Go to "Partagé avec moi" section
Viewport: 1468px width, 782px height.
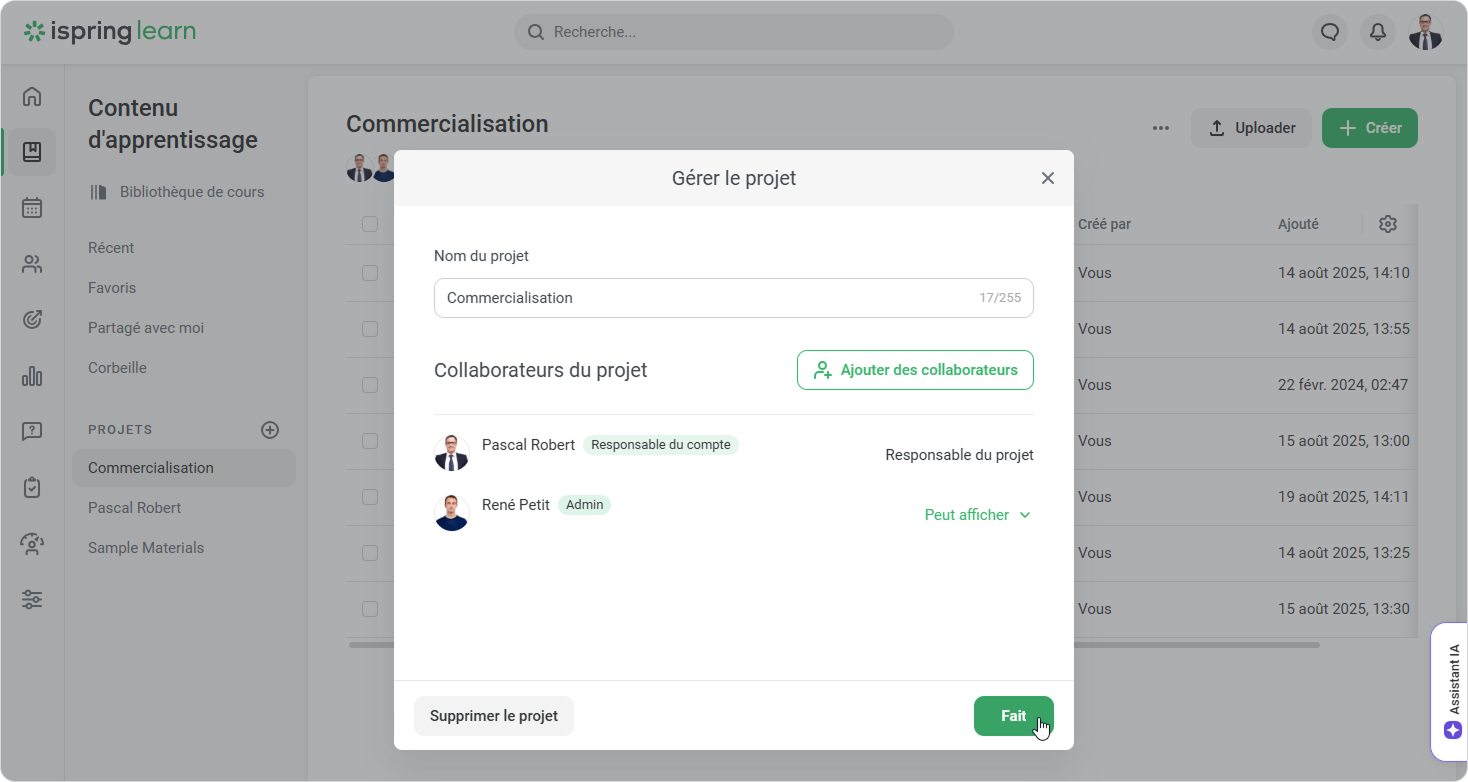pos(146,328)
